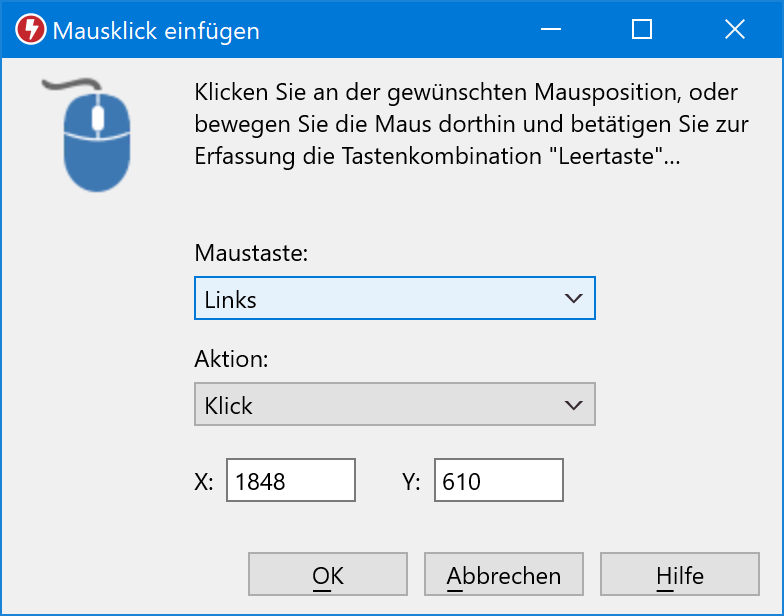Click the red lightning app icon in title bar
This screenshot has width=784, height=616.
click(x=31, y=30)
